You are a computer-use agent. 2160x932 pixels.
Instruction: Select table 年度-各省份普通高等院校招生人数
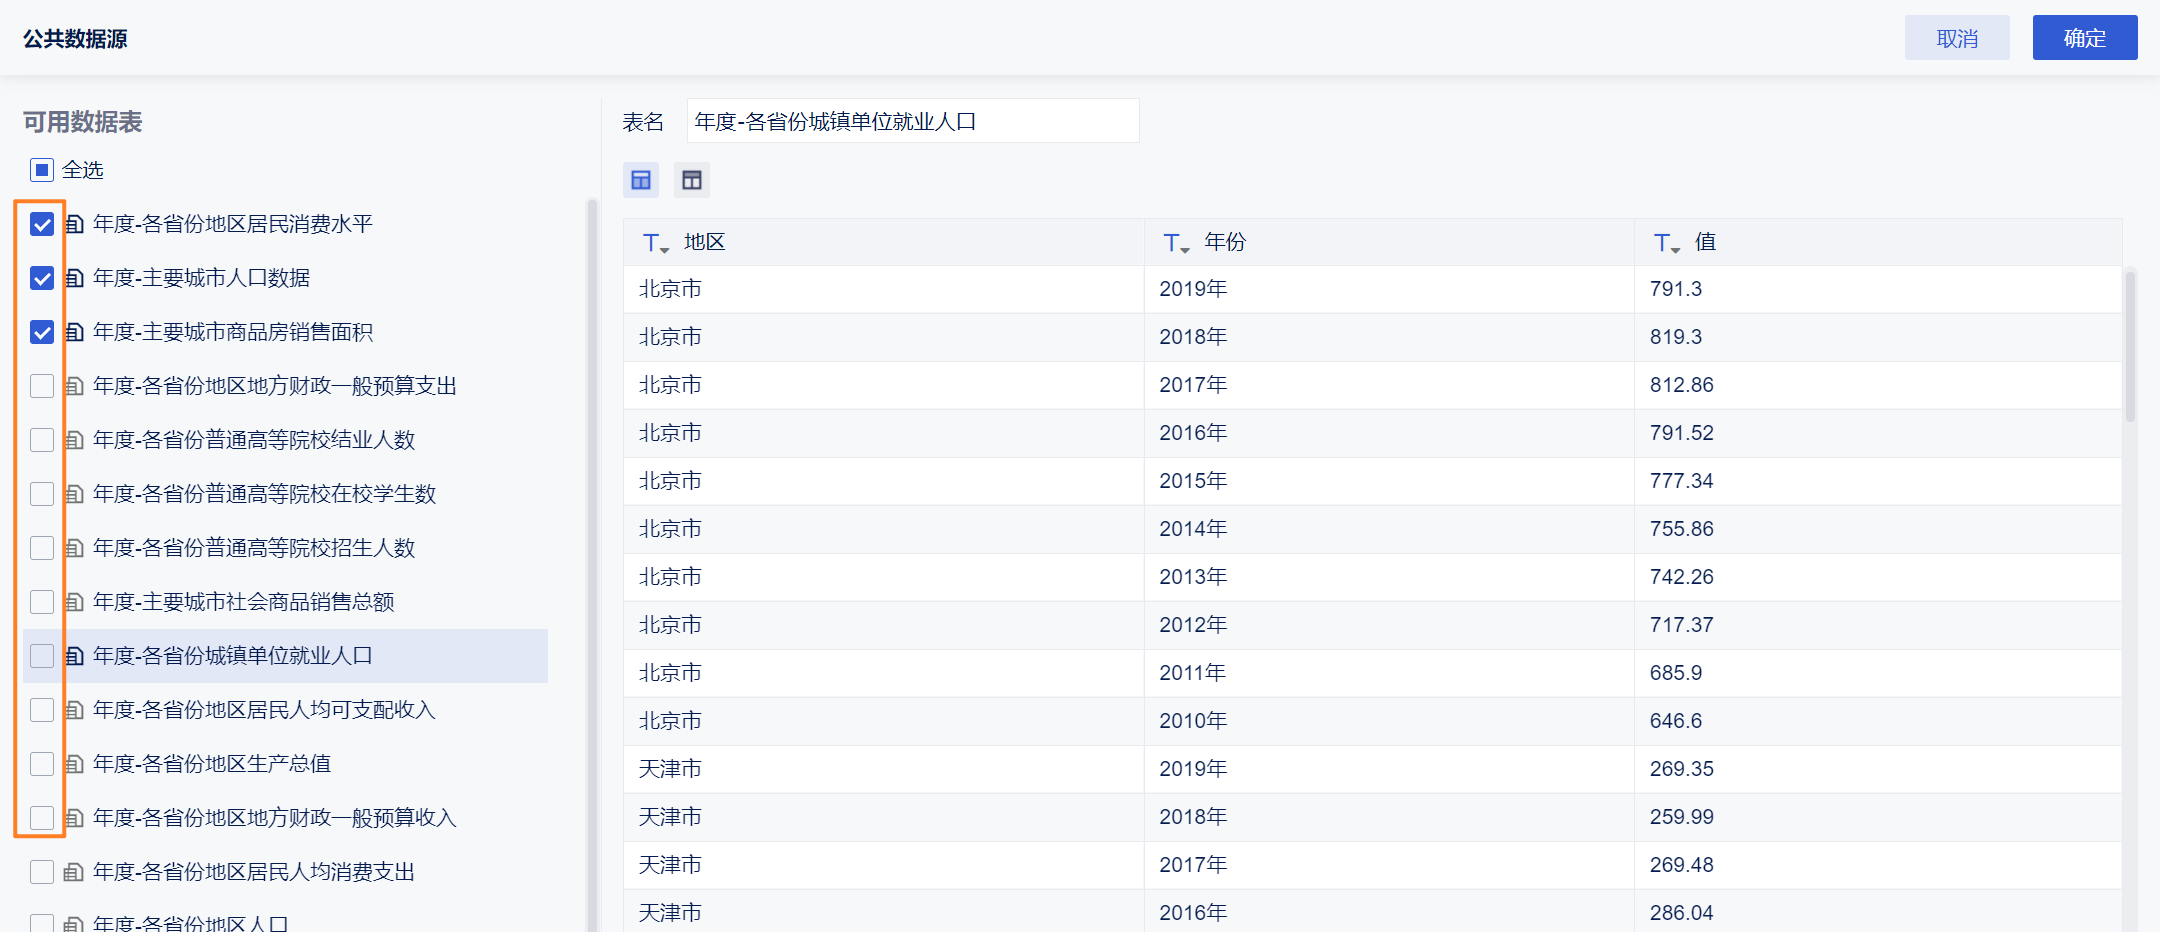click(254, 548)
